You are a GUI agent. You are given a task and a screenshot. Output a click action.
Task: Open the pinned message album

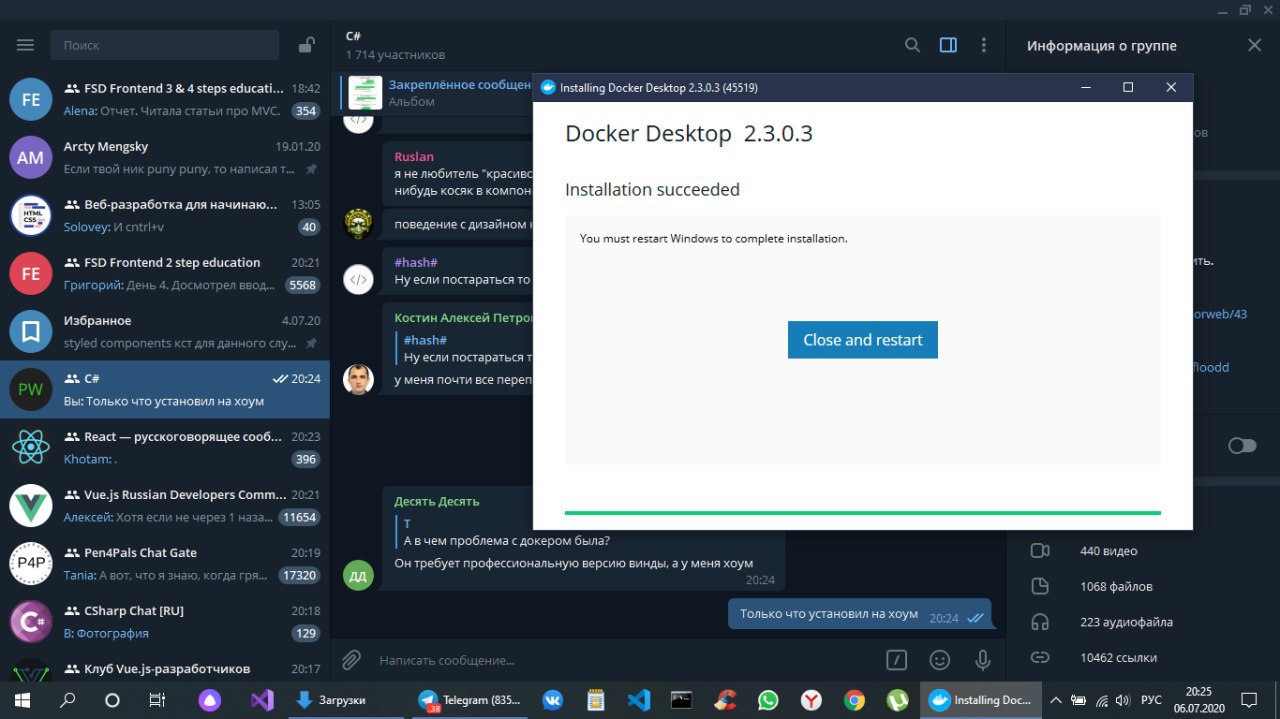pyautogui.click(x=437, y=93)
